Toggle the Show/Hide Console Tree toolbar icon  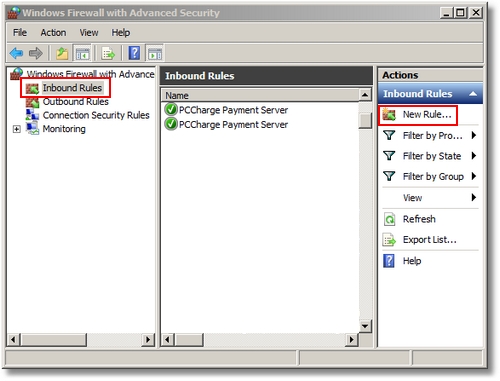click(82, 53)
